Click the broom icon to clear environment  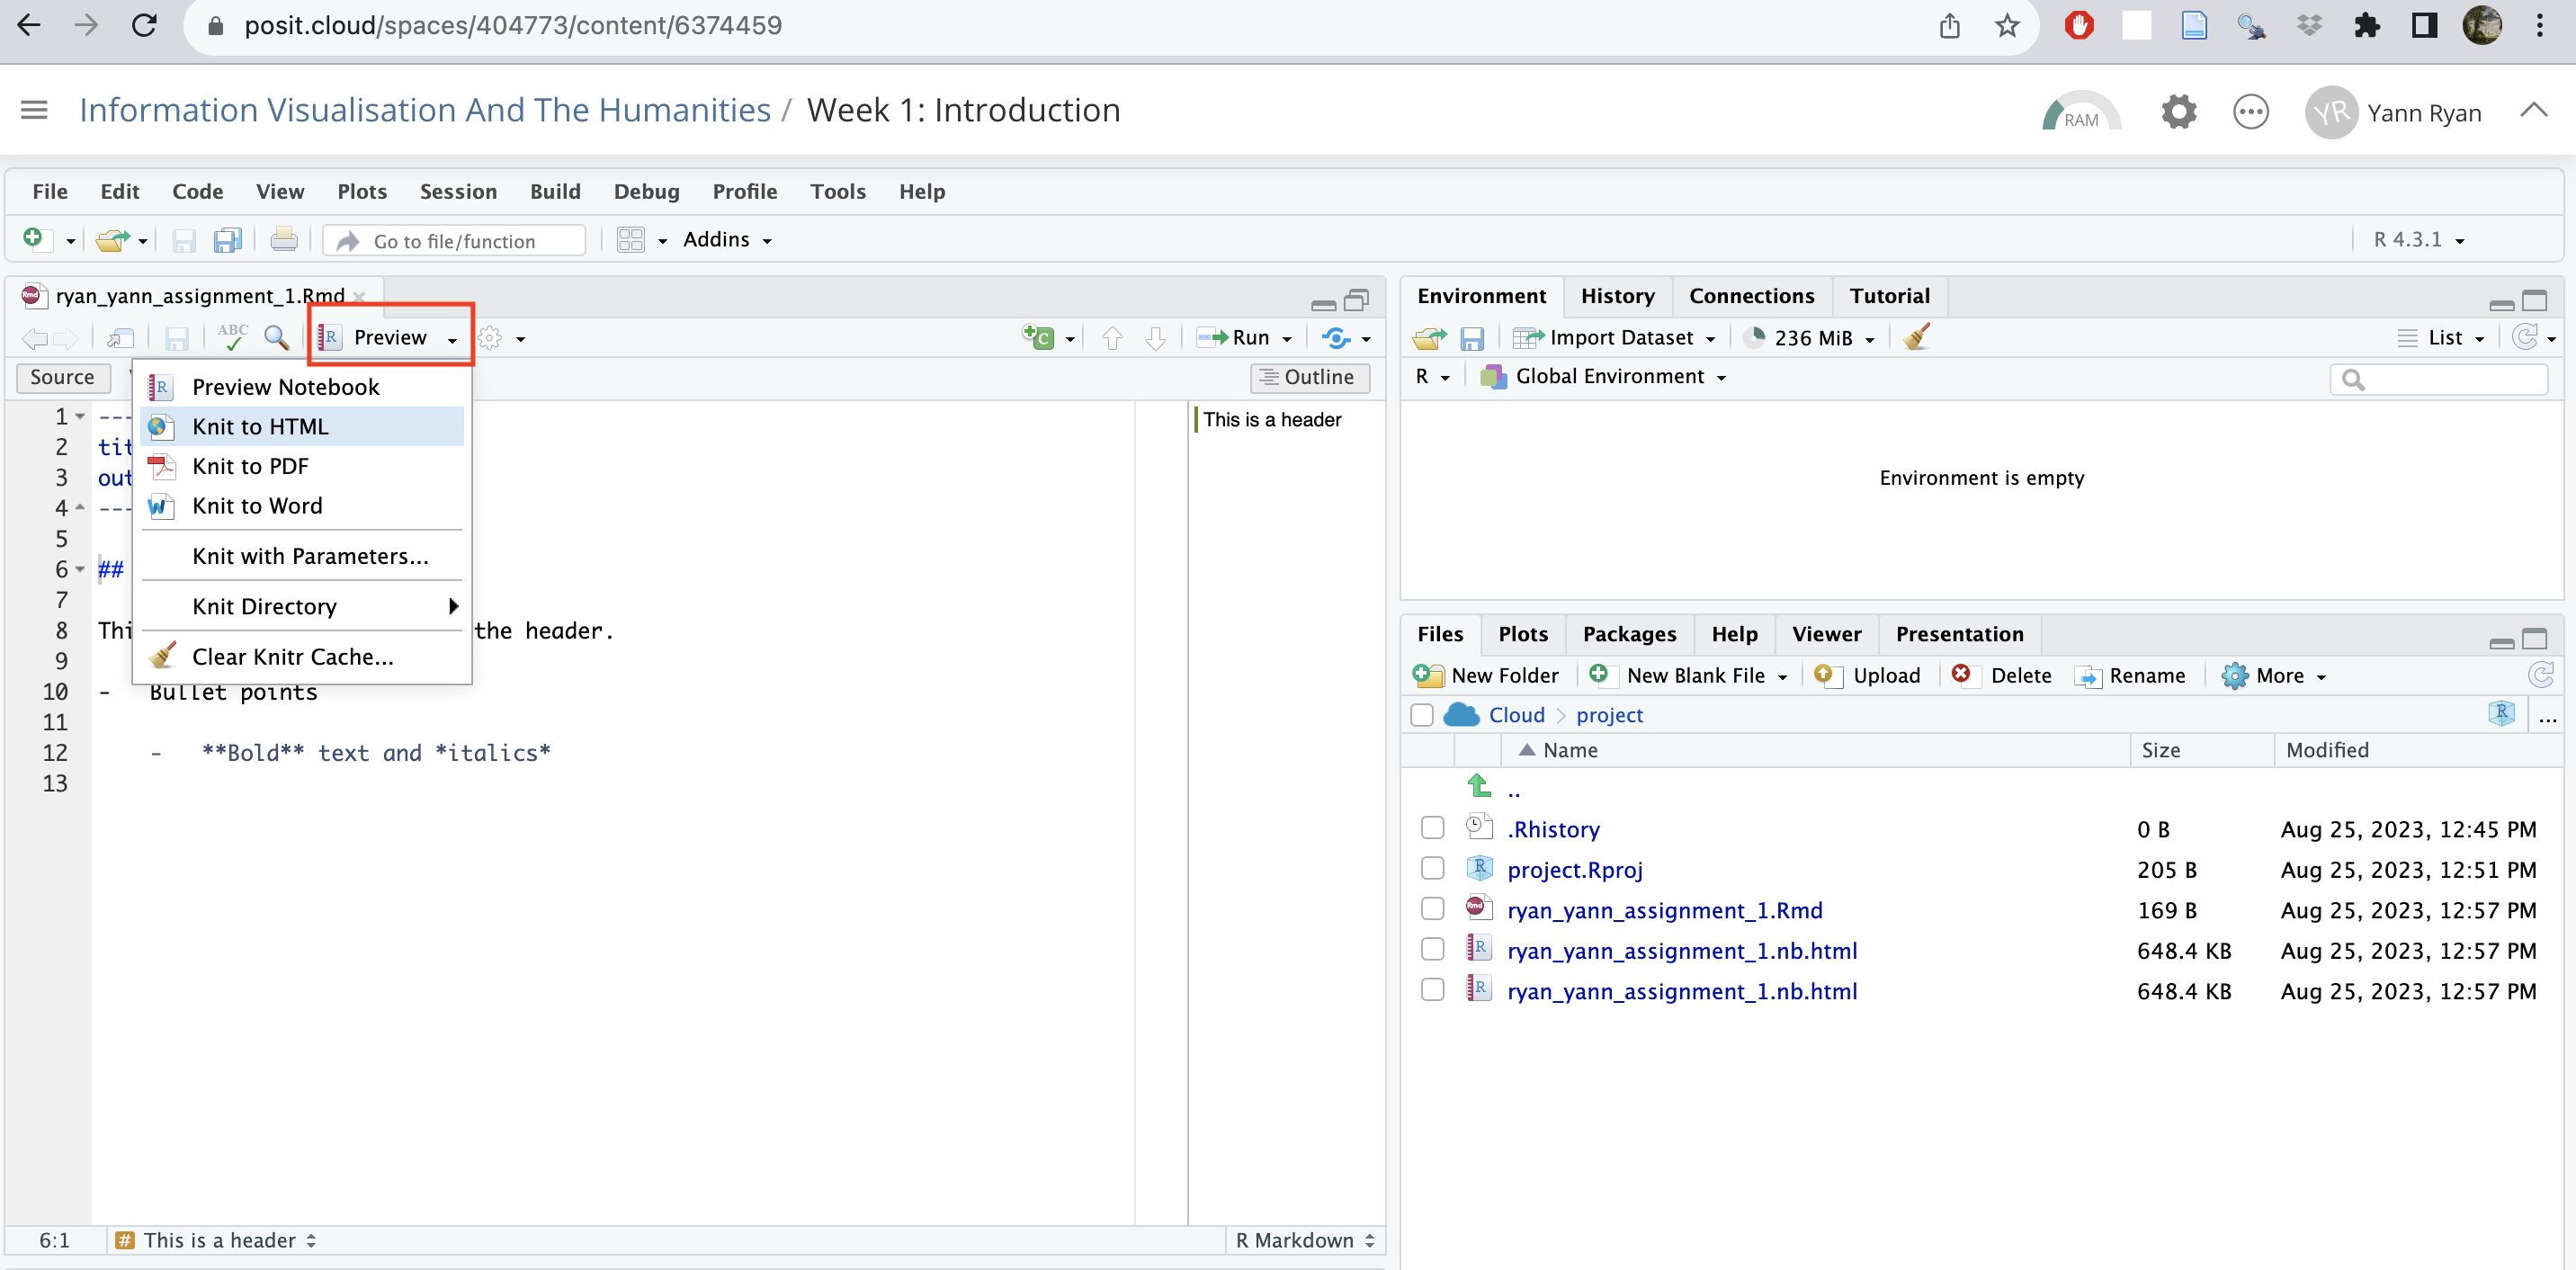(1916, 337)
